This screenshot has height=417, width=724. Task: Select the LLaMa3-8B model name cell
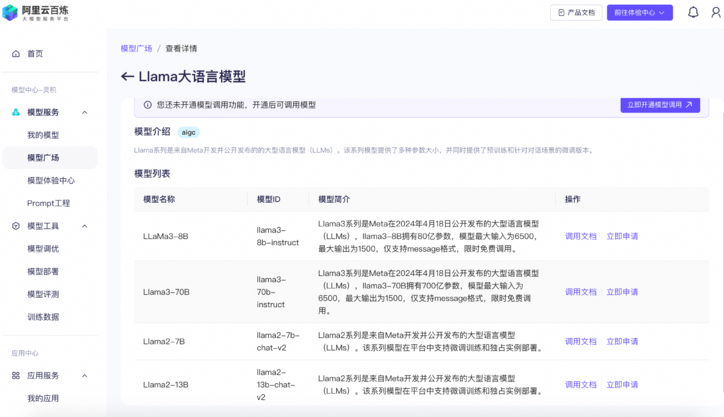[165, 236]
